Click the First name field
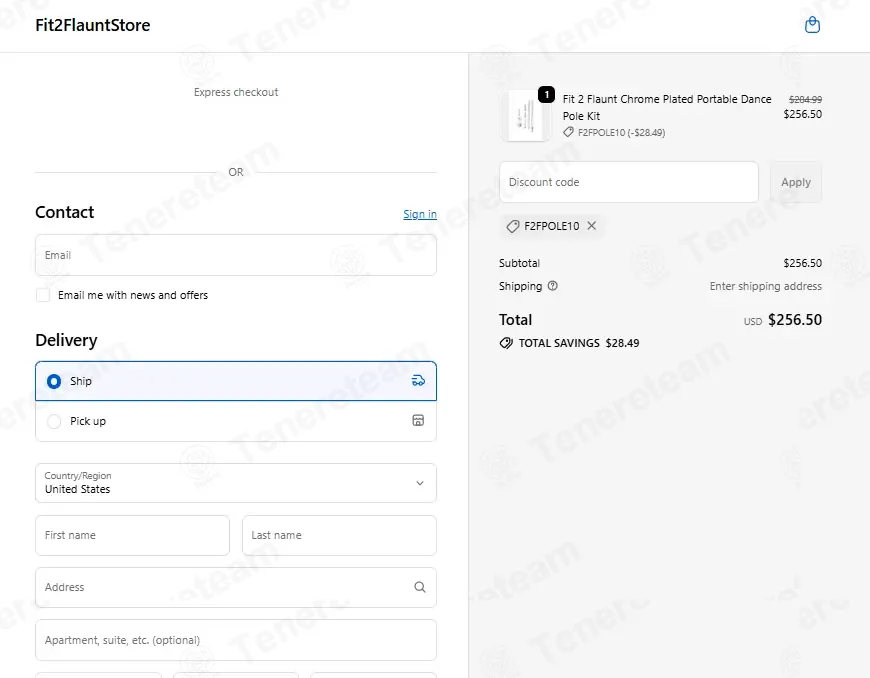This screenshot has height=678, width=870. (132, 535)
